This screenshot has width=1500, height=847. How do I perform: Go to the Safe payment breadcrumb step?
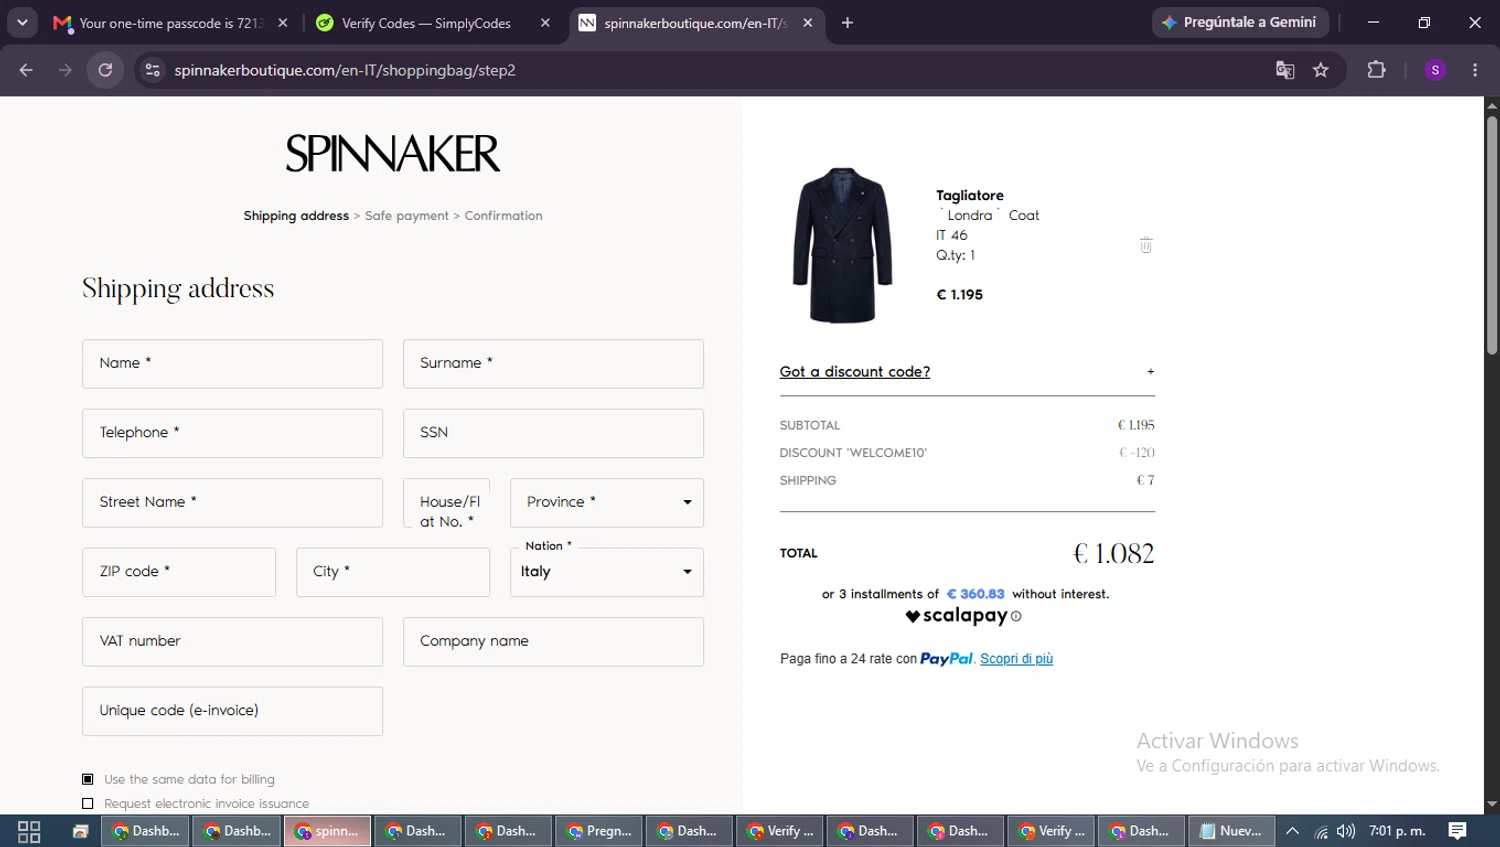point(407,216)
